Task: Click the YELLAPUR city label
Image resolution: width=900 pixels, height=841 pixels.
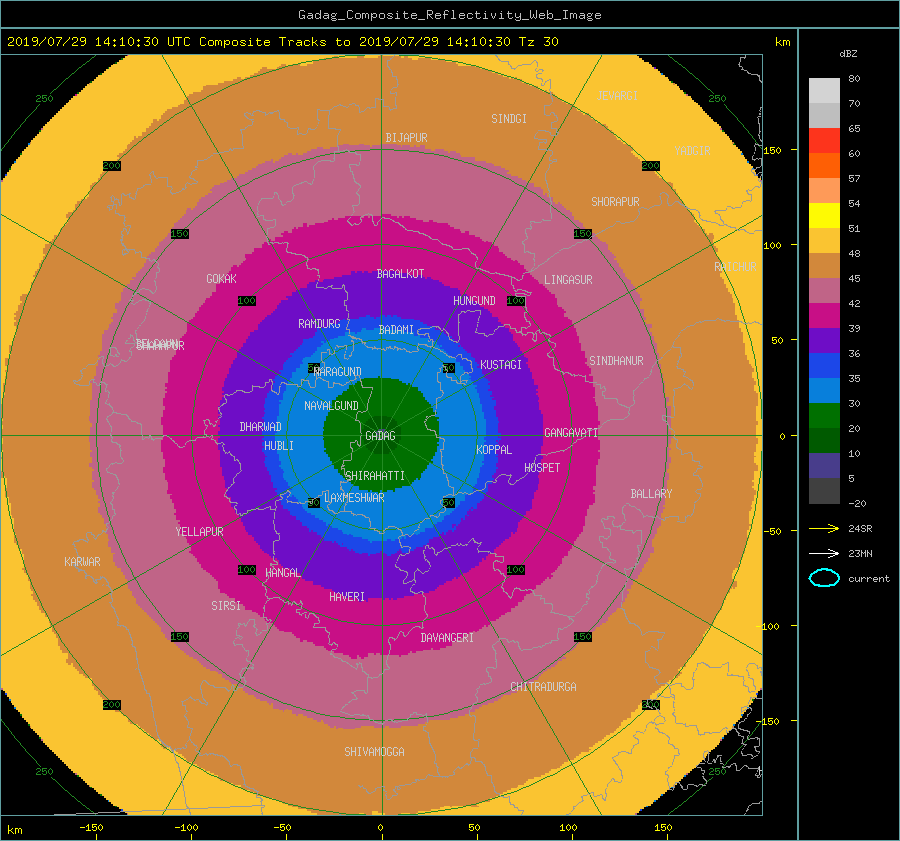Action: [x=199, y=532]
